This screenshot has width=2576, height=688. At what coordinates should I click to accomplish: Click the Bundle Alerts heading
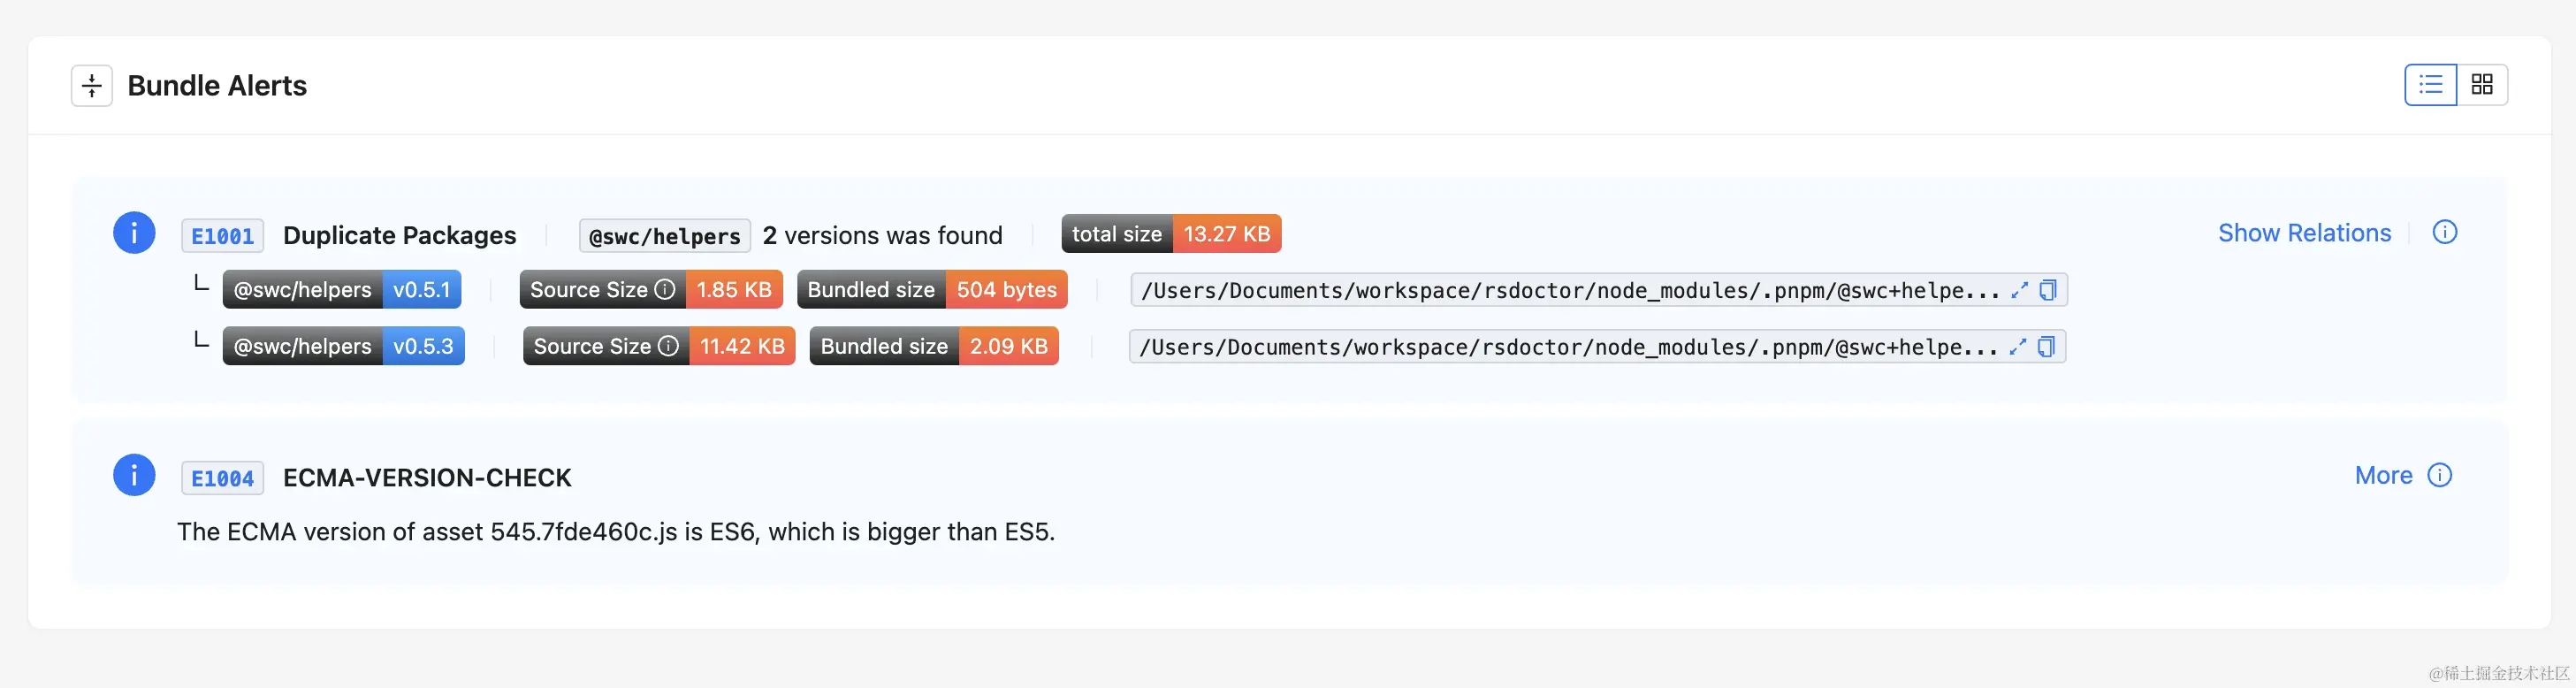tap(217, 86)
